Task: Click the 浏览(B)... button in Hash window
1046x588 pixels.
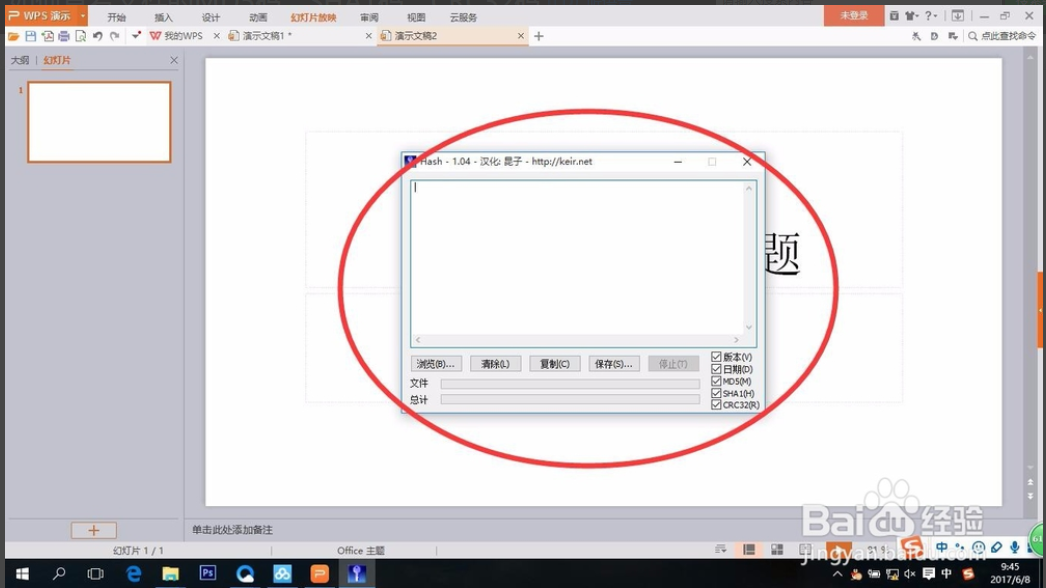Action: tap(436, 364)
